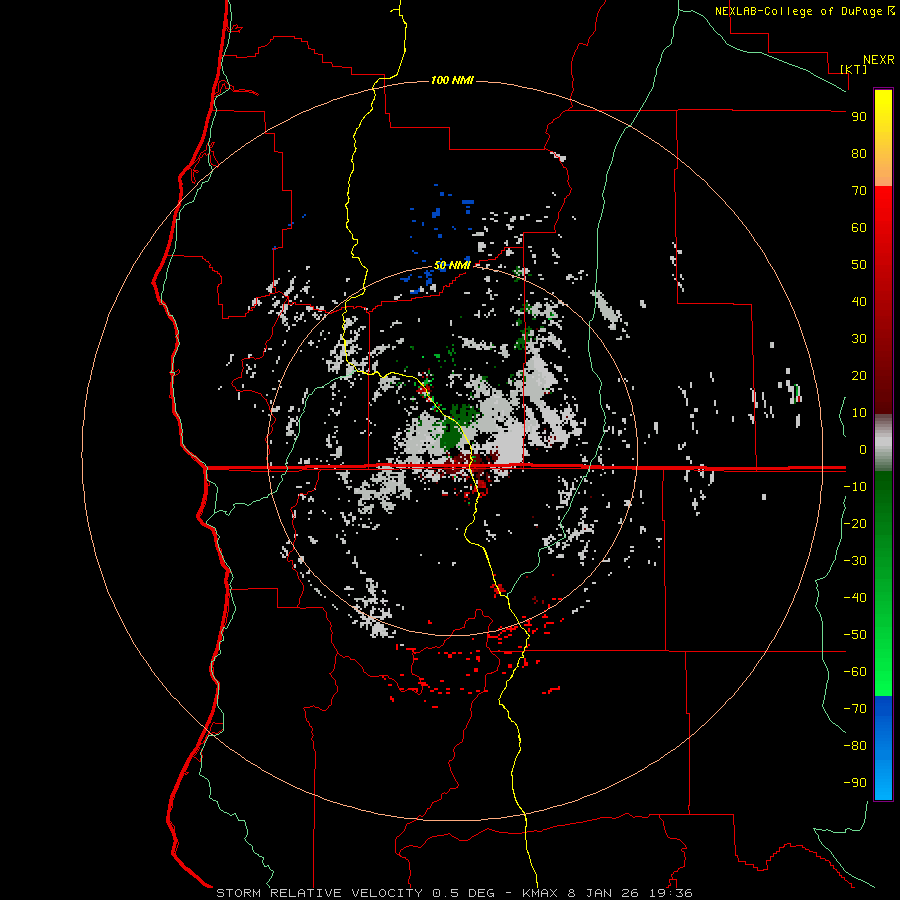Click the Storm Relative Velocity caption text
Screen dimensions: 900x900
pos(454,893)
